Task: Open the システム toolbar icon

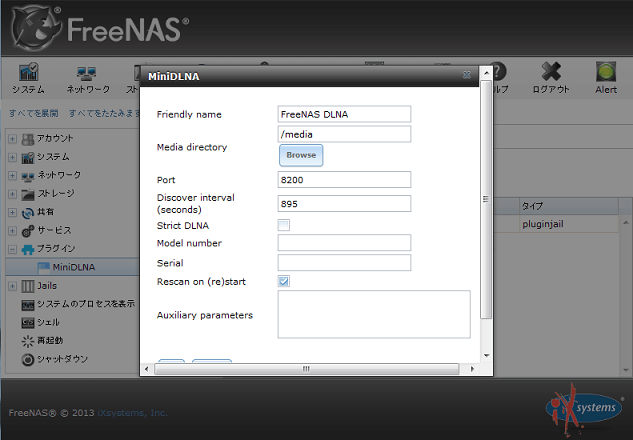Action: [x=28, y=72]
